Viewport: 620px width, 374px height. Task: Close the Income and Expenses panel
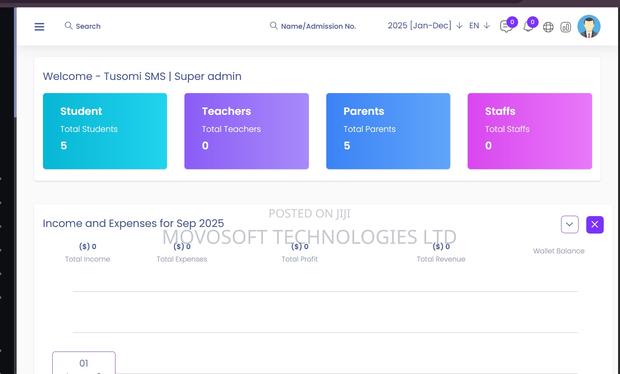tap(595, 225)
